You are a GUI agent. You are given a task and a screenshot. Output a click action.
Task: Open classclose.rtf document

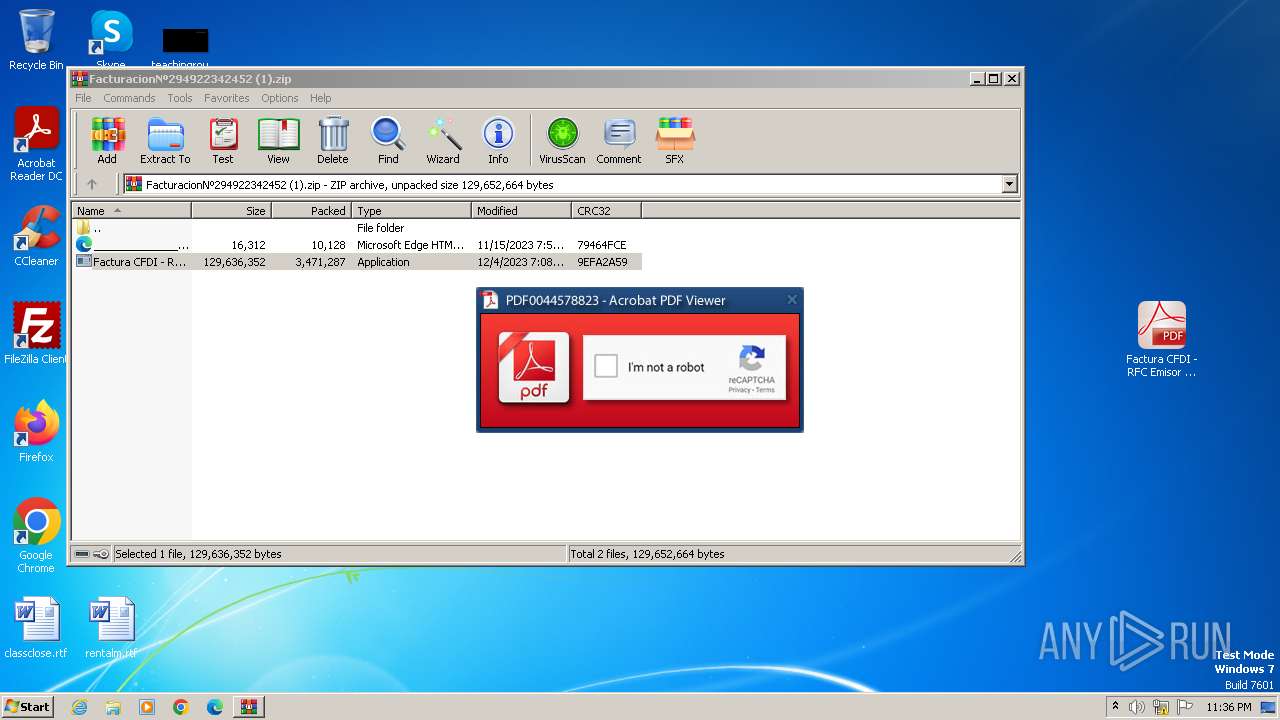36,628
